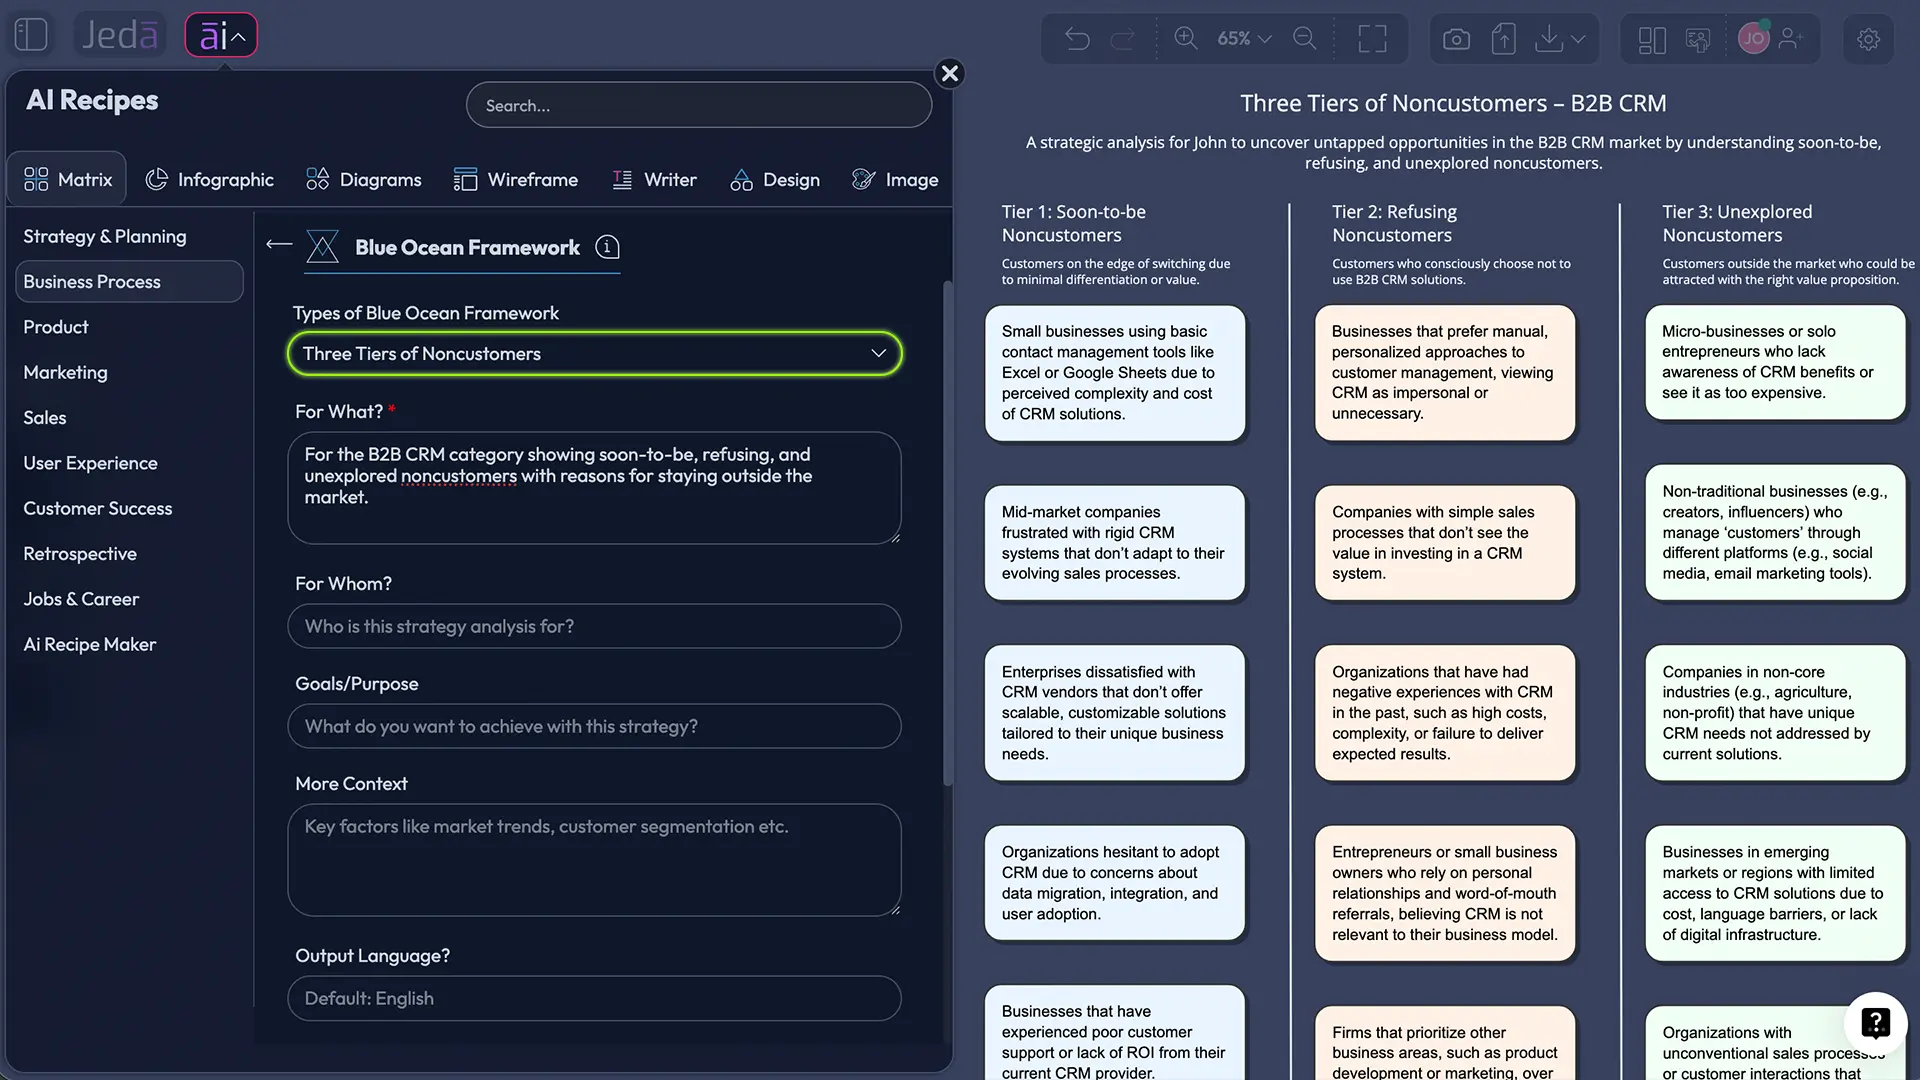
Task: Select Tier 3: Unexplored Noncustomers heading
Action: (x=1736, y=223)
